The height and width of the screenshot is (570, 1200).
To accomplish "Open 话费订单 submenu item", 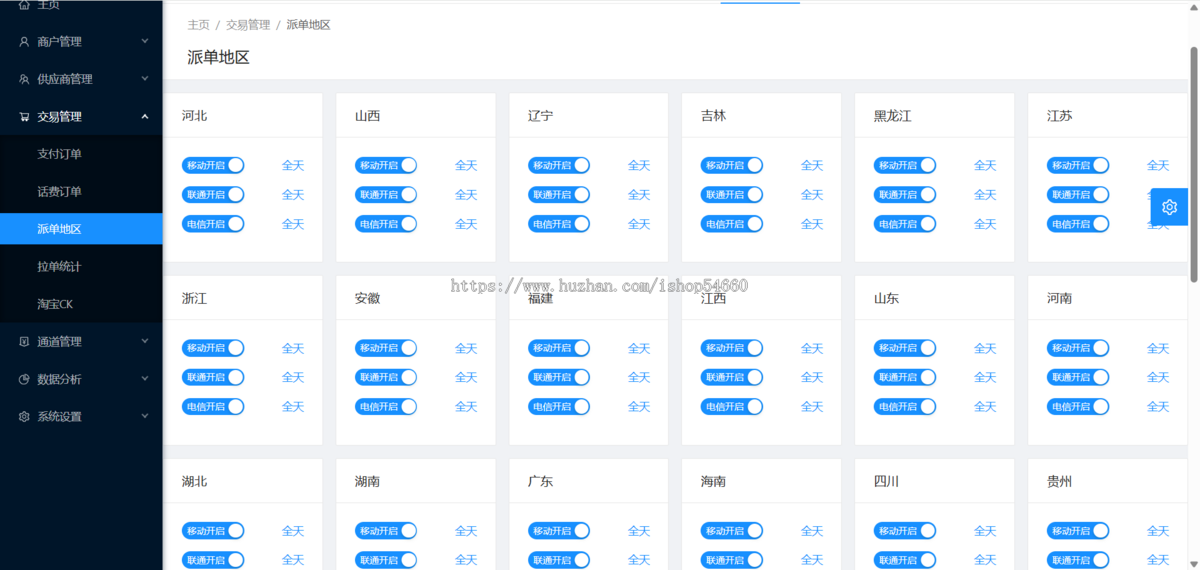I will [81, 192].
